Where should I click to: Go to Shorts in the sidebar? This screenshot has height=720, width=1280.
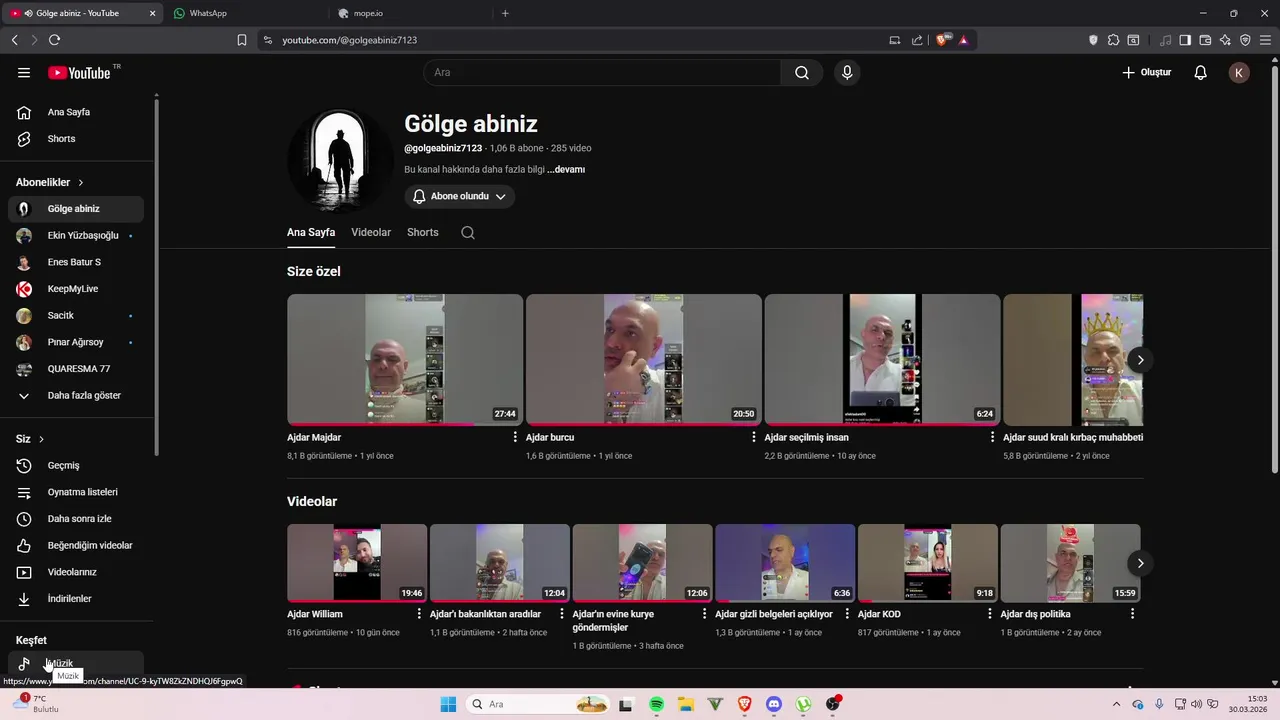(76, 139)
